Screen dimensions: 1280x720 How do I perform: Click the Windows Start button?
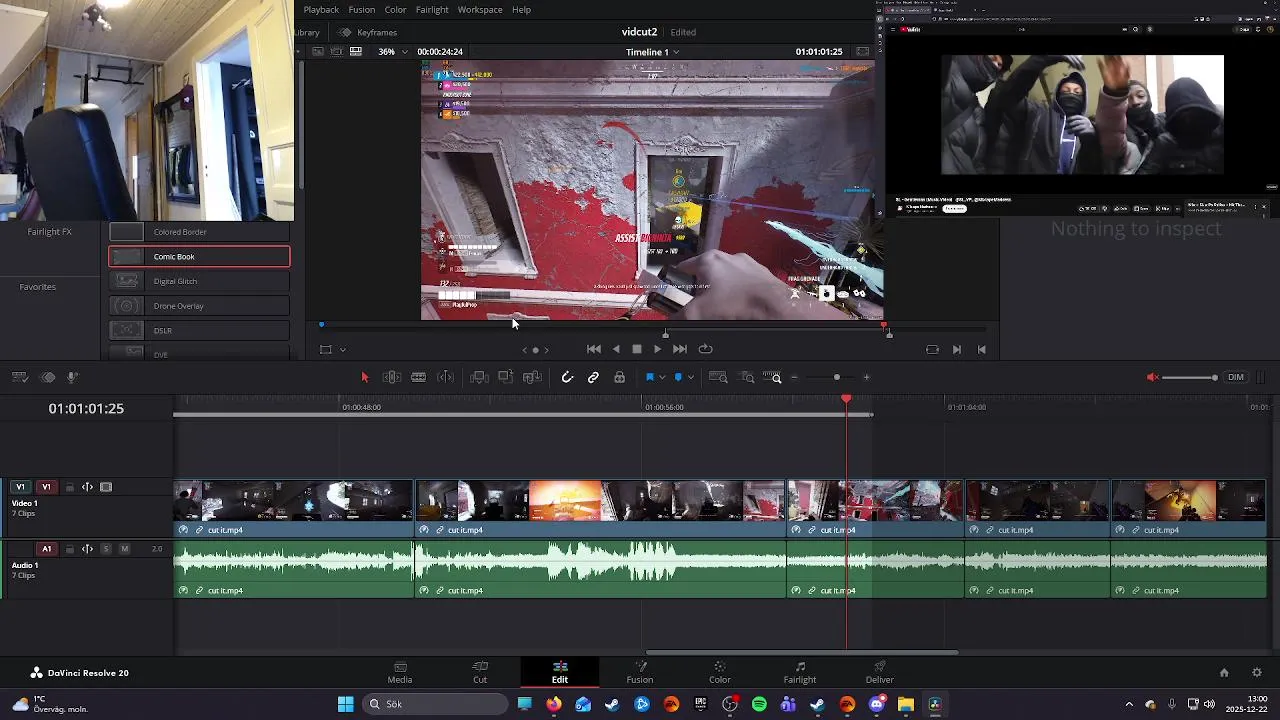click(x=345, y=704)
